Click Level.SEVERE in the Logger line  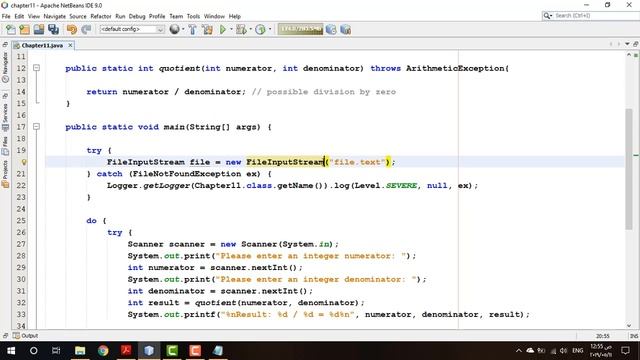click(386, 185)
